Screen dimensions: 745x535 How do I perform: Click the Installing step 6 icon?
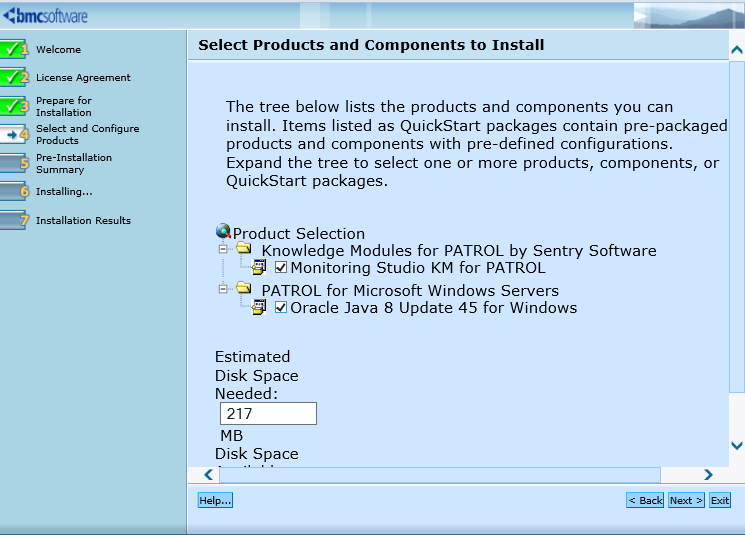[x=14, y=191]
